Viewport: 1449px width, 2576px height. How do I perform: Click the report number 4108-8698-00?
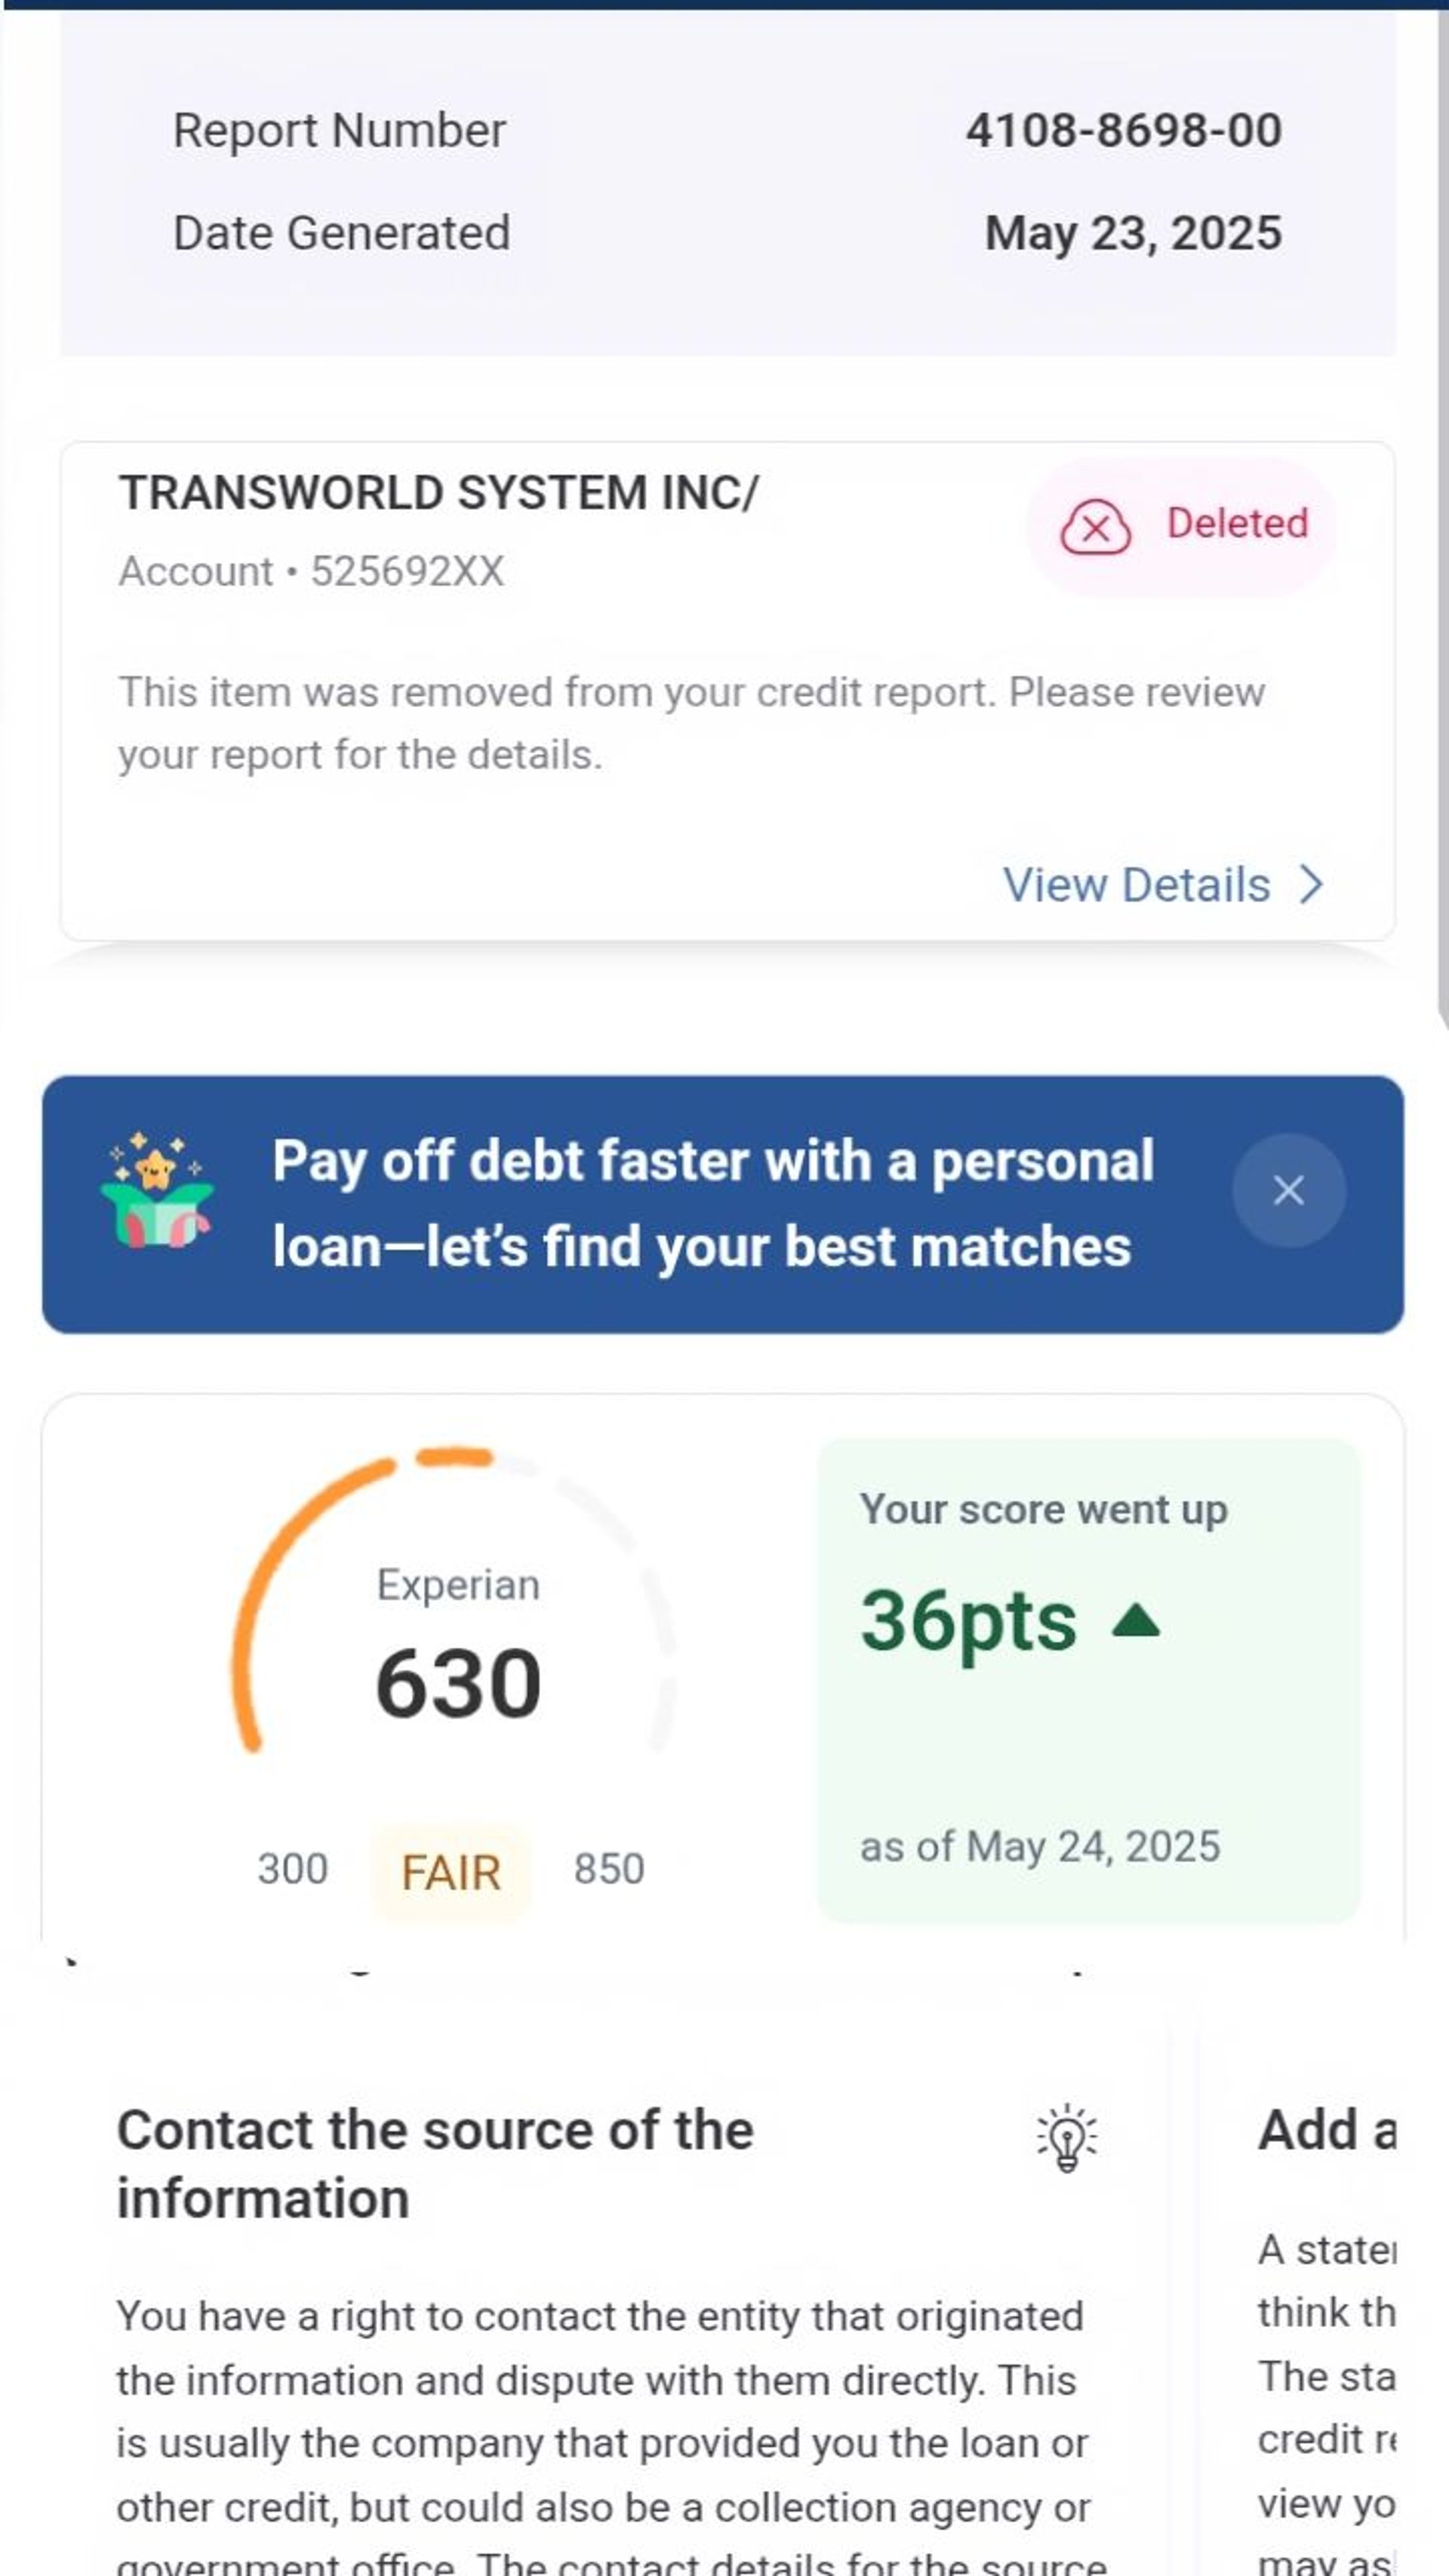pyautogui.click(x=1123, y=131)
